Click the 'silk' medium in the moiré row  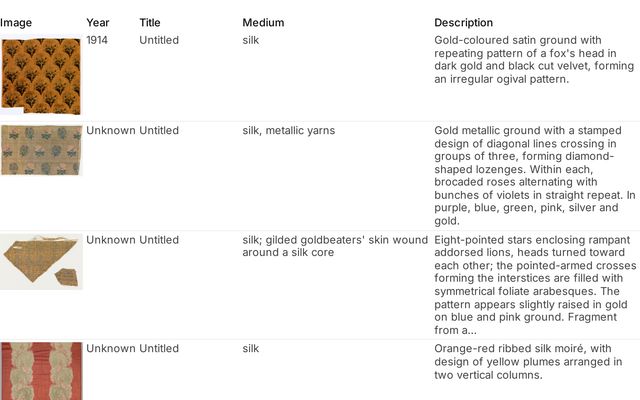(250, 348)
